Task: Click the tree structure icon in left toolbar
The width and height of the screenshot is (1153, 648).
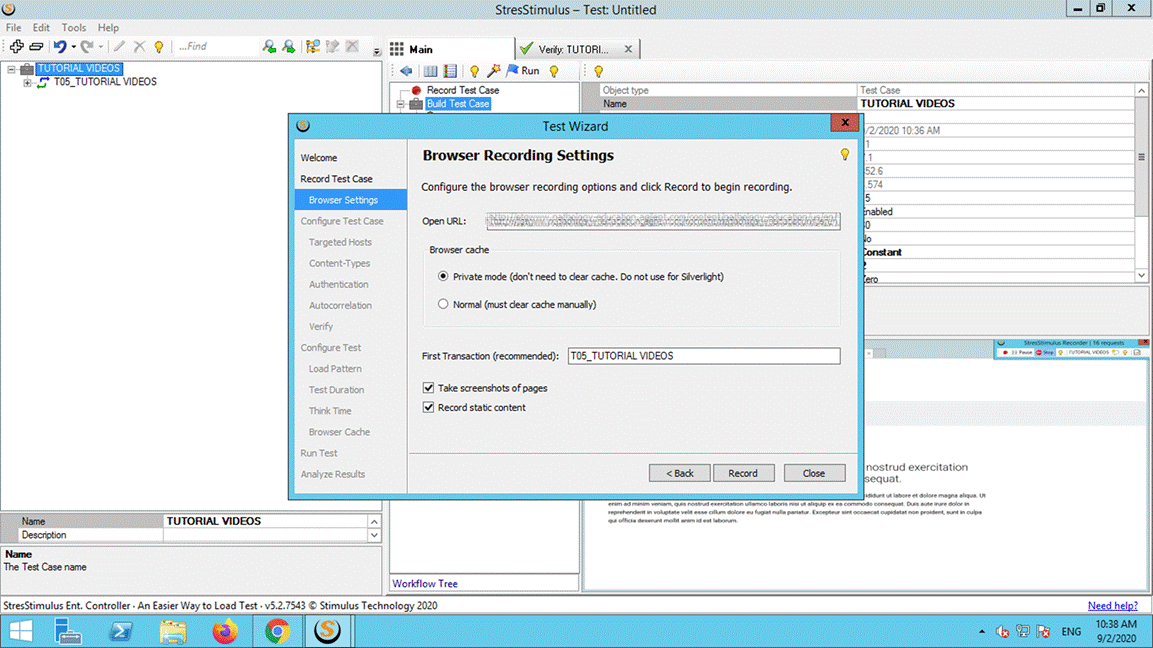Action: click(x=313, y=46)
